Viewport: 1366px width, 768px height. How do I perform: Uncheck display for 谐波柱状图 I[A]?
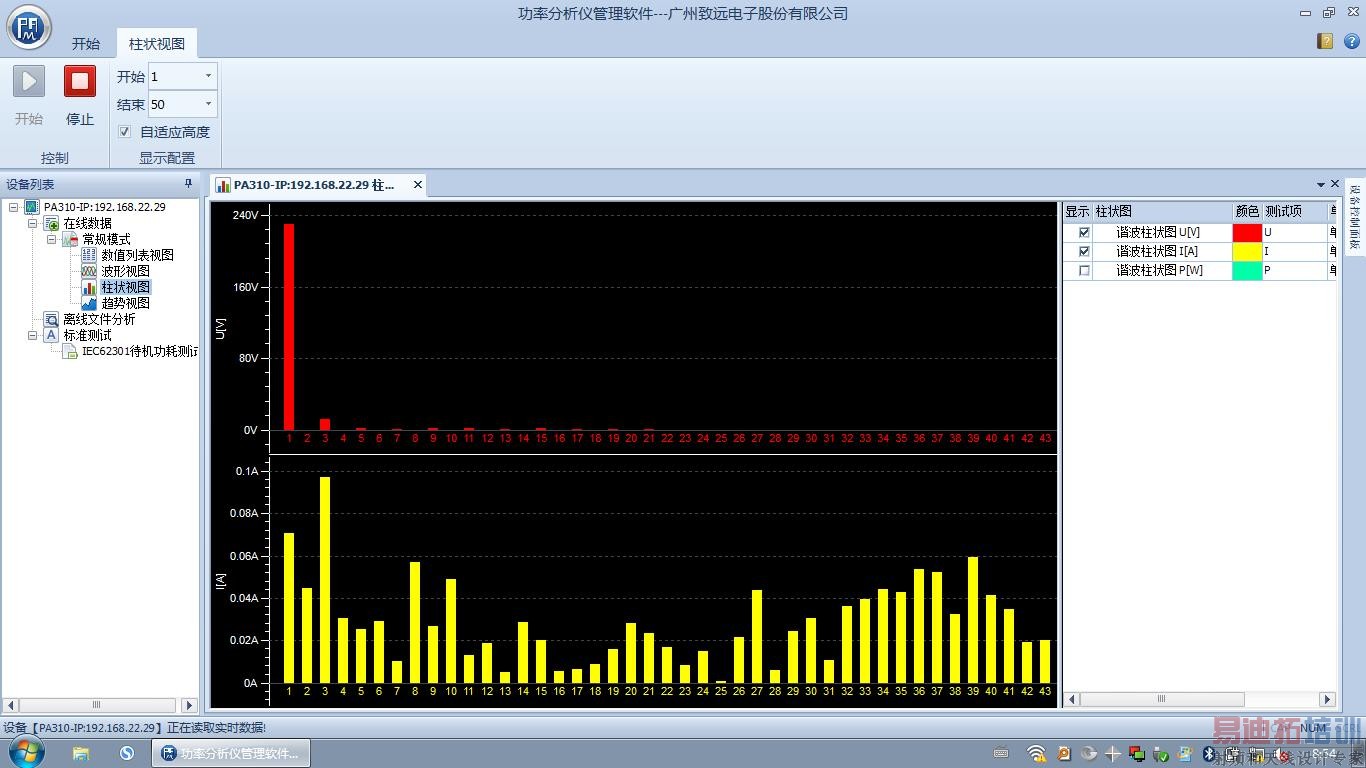(1084, 251)
